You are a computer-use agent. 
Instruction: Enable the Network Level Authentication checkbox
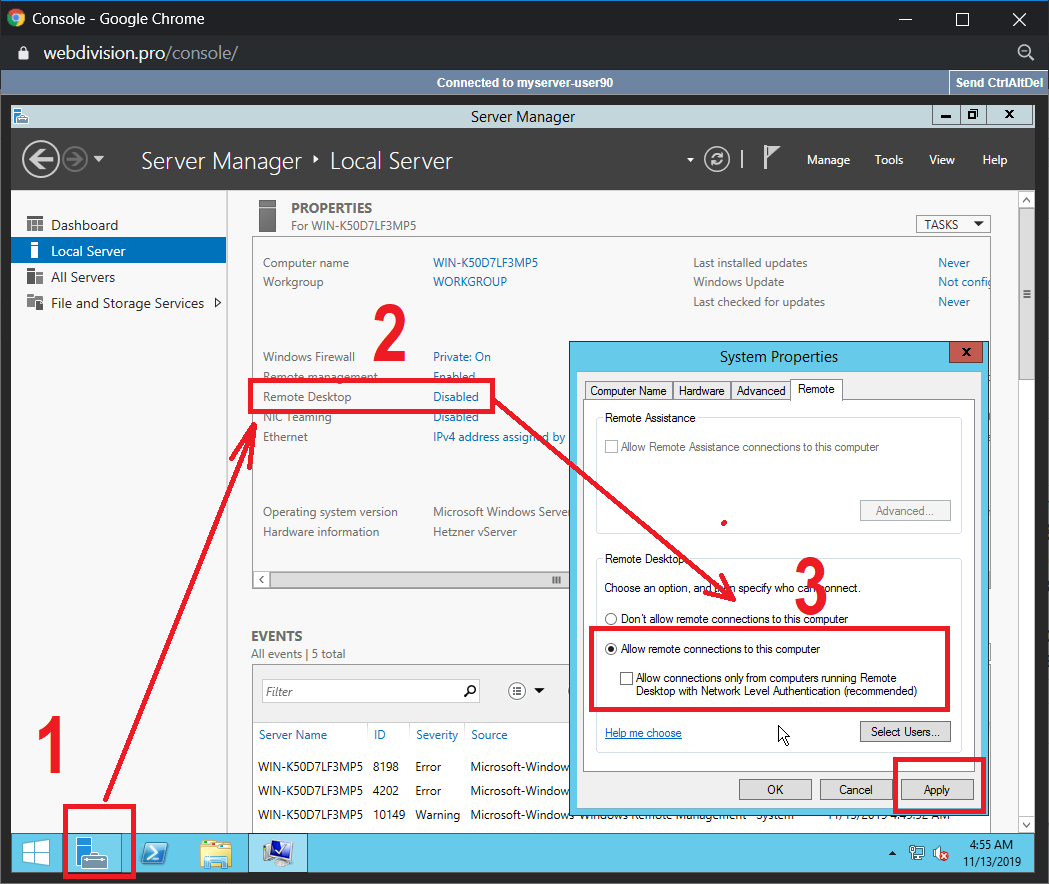(x=627, y=678)
